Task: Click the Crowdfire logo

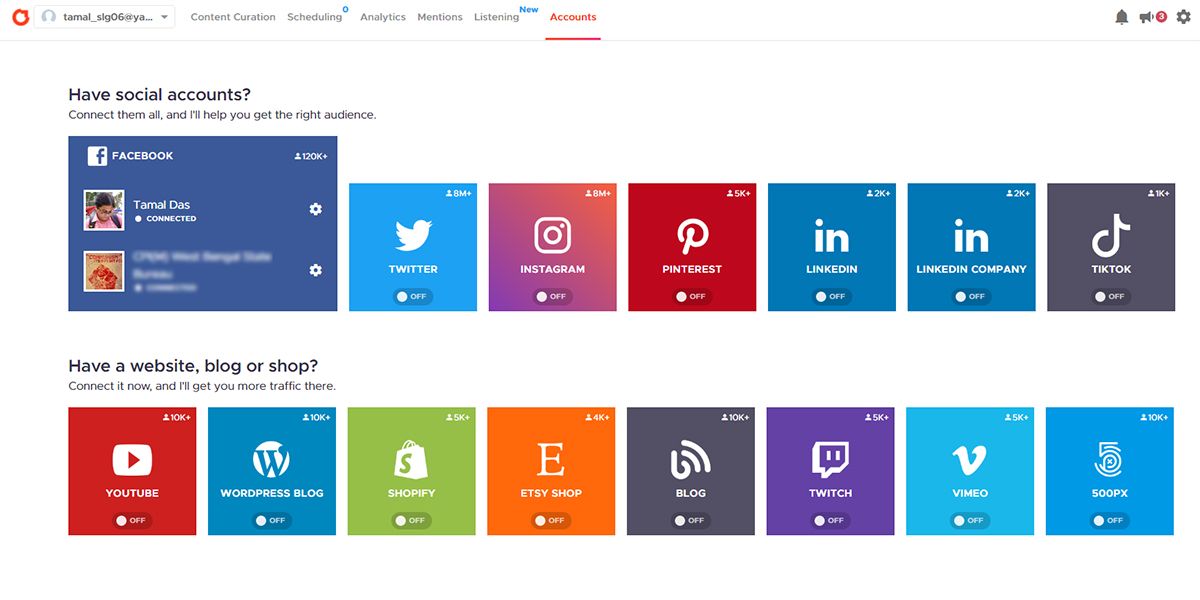Action: [x=19, y=16]
